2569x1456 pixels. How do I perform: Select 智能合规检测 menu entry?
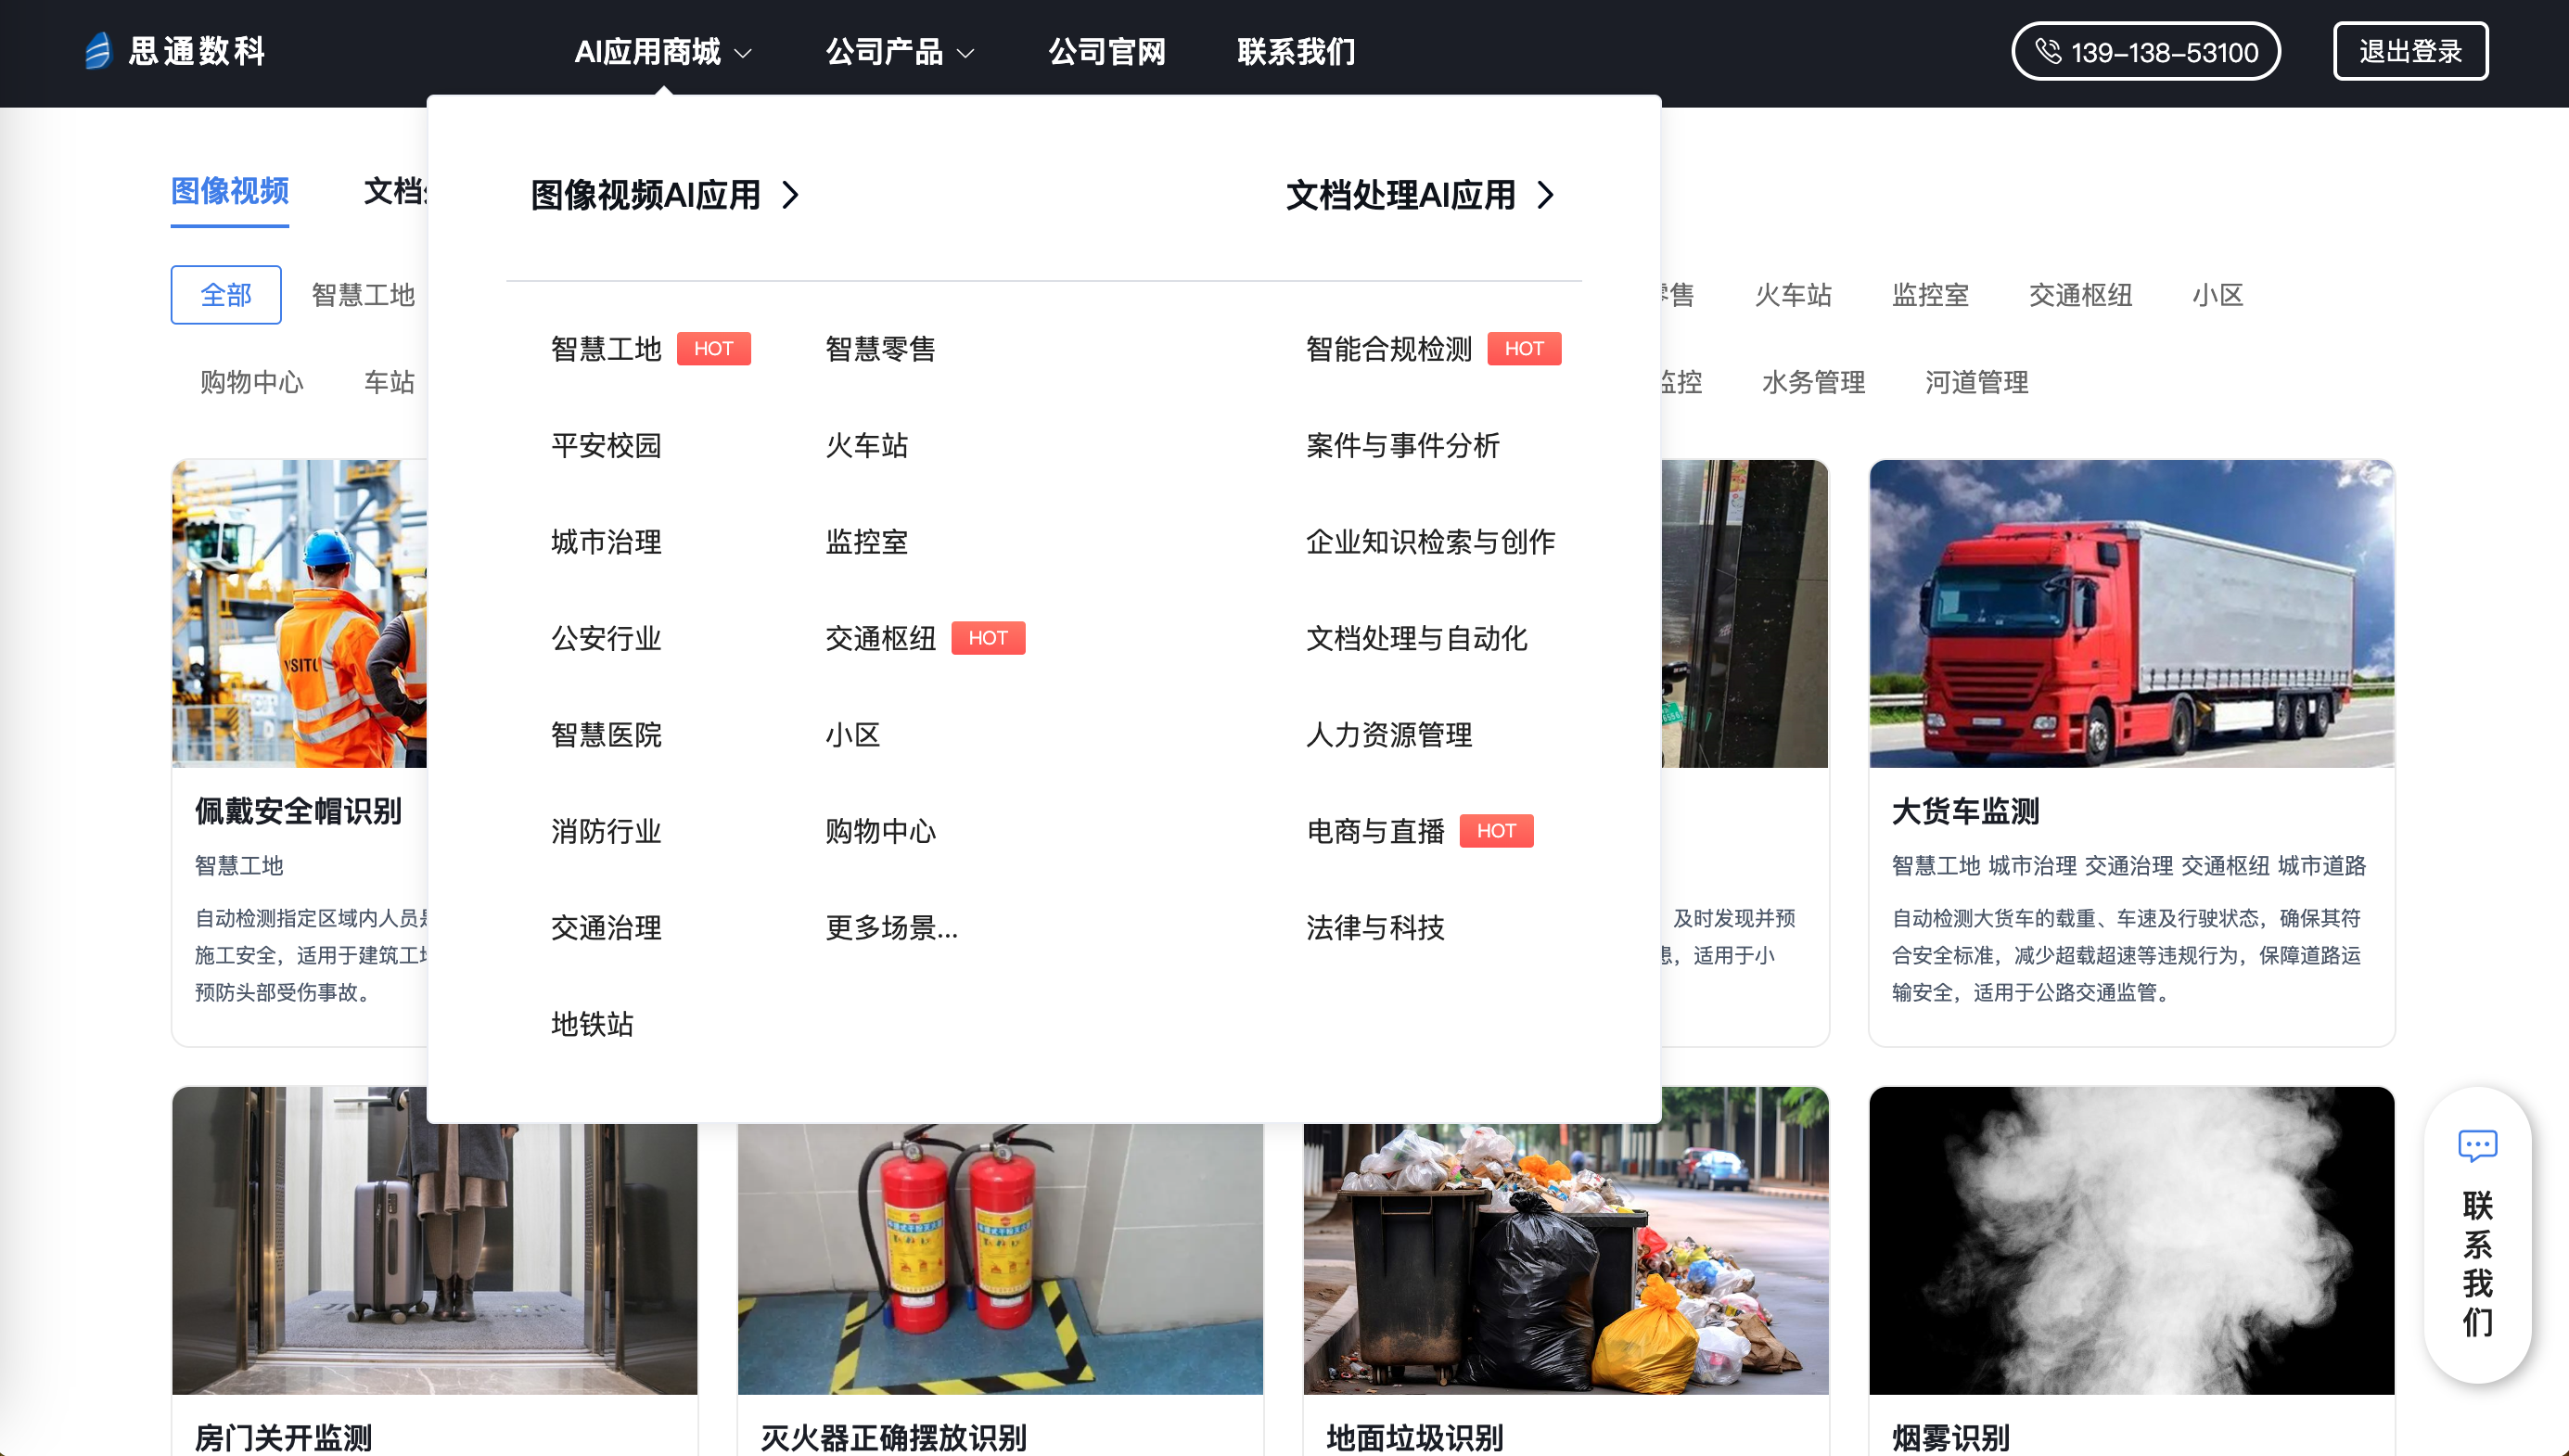pyautogui.click(x=1388, y=349)
